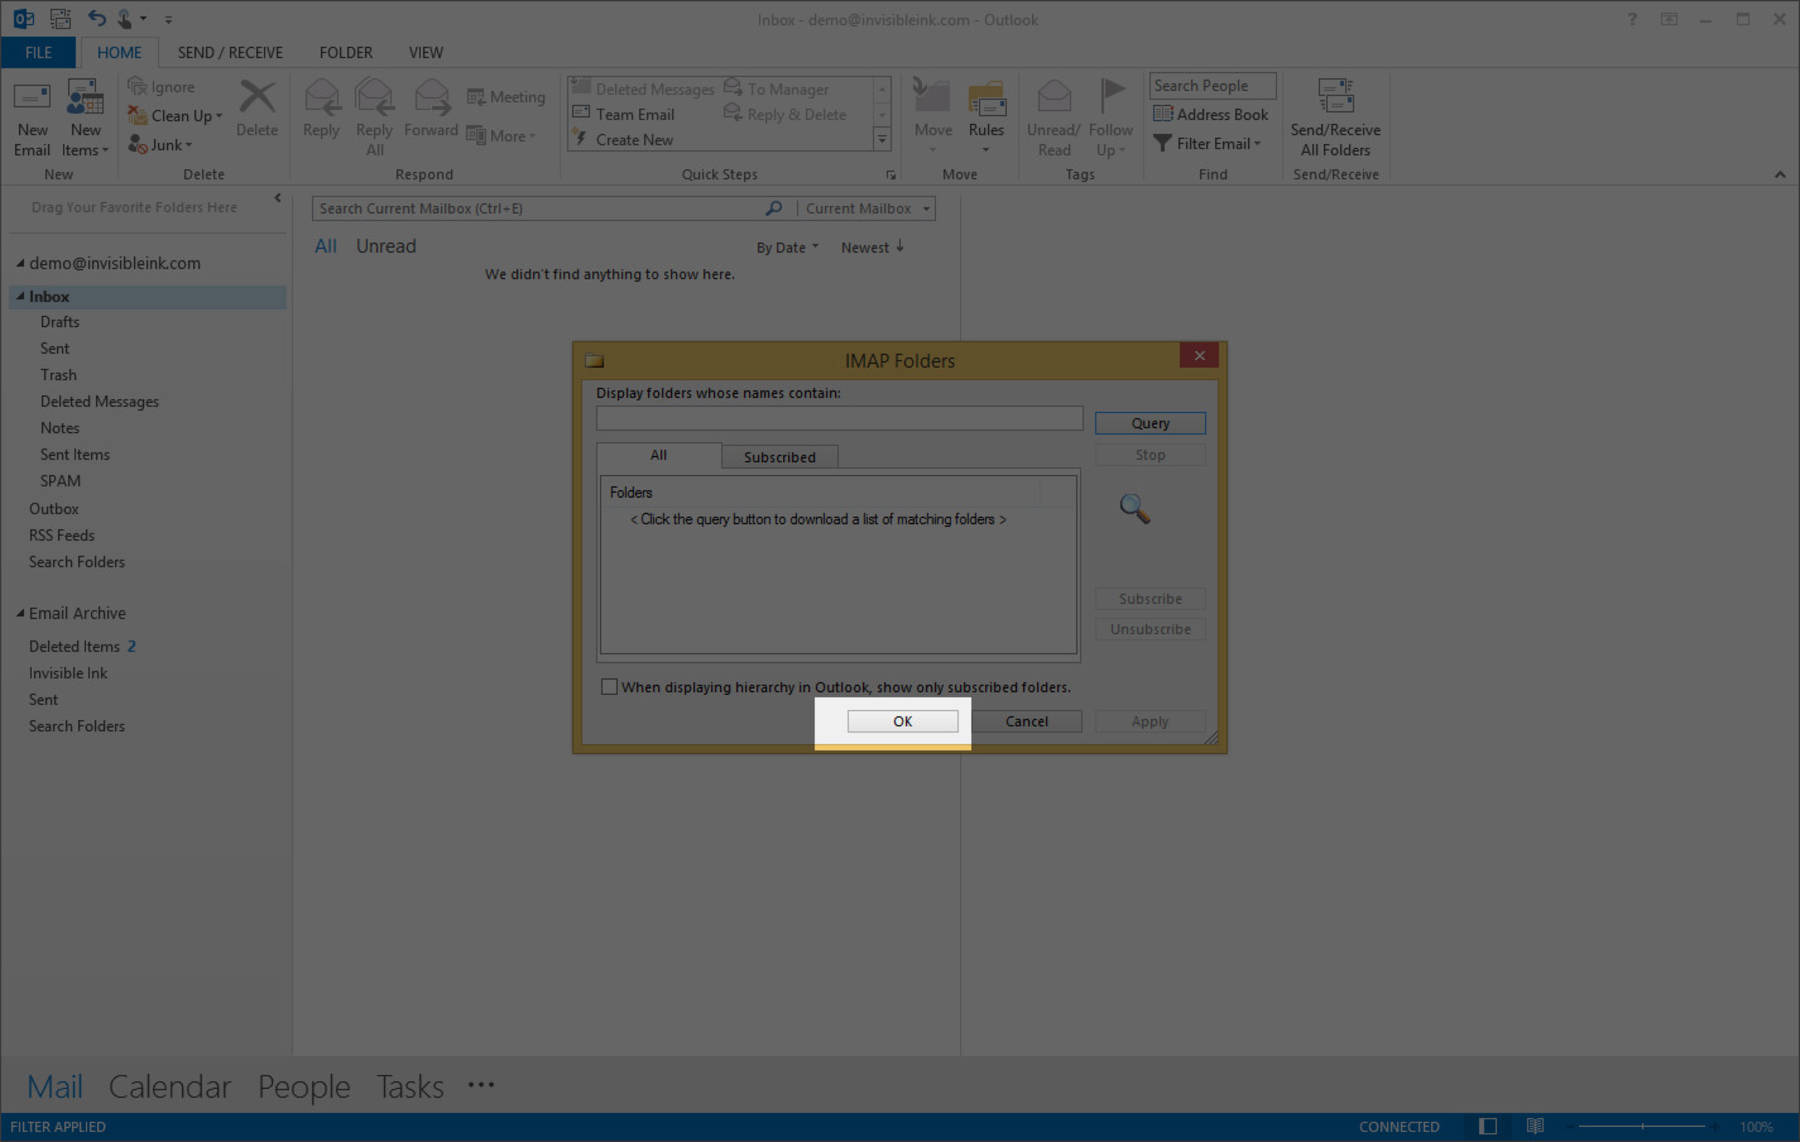Open the Address Book
1800x1142 pixels.
1210,114
